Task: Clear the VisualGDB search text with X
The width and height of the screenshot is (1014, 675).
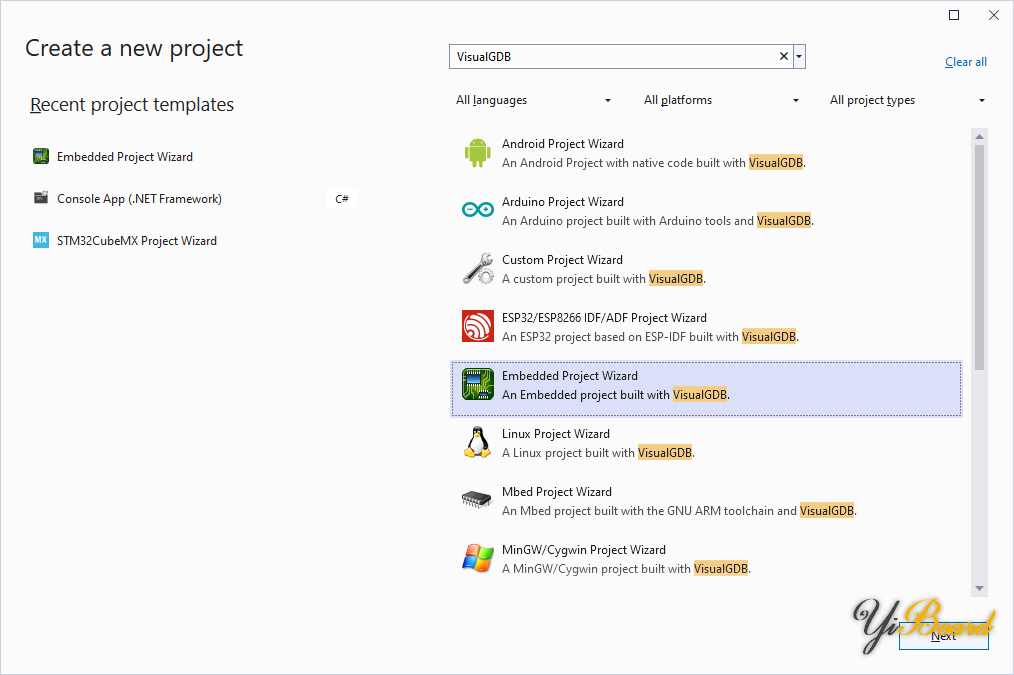Action: pyautogui.click(x=784, y=57)
